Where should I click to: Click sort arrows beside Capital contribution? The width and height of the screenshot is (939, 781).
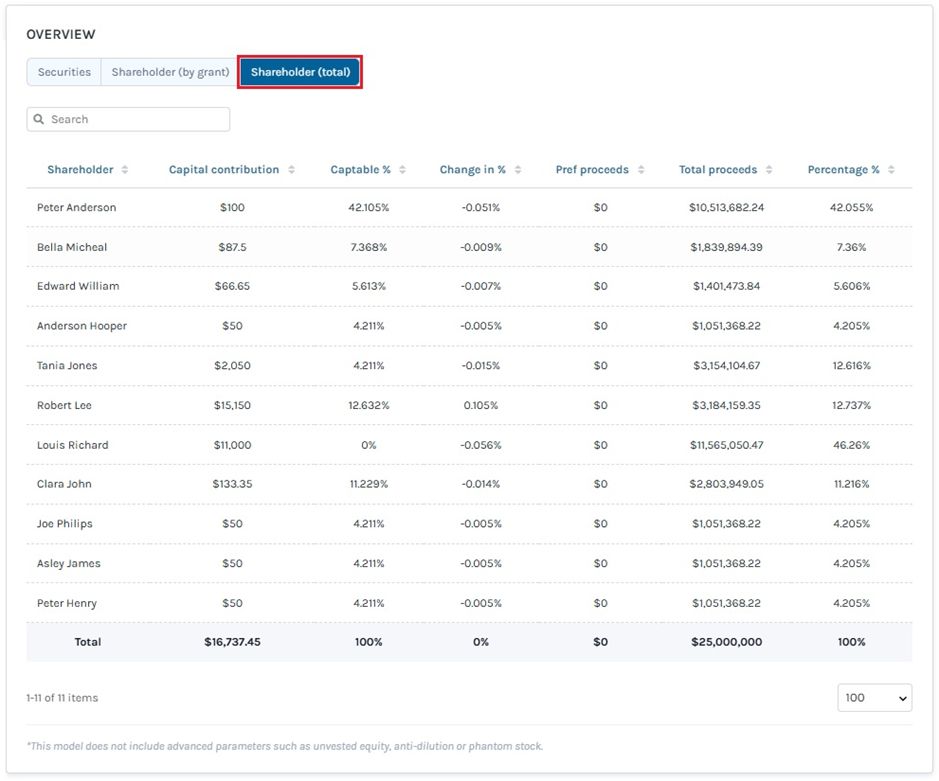point(291,170)
